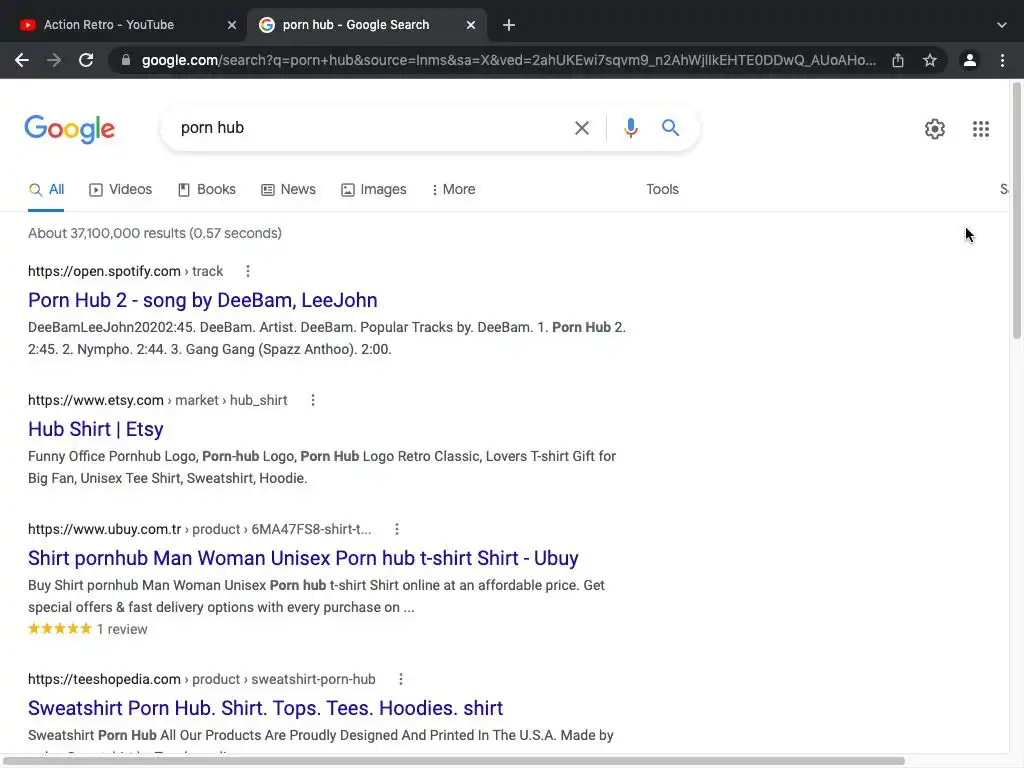Expand the tab search chevron
Screen dimensions: 1024x768
click(x=1002, y=25)
